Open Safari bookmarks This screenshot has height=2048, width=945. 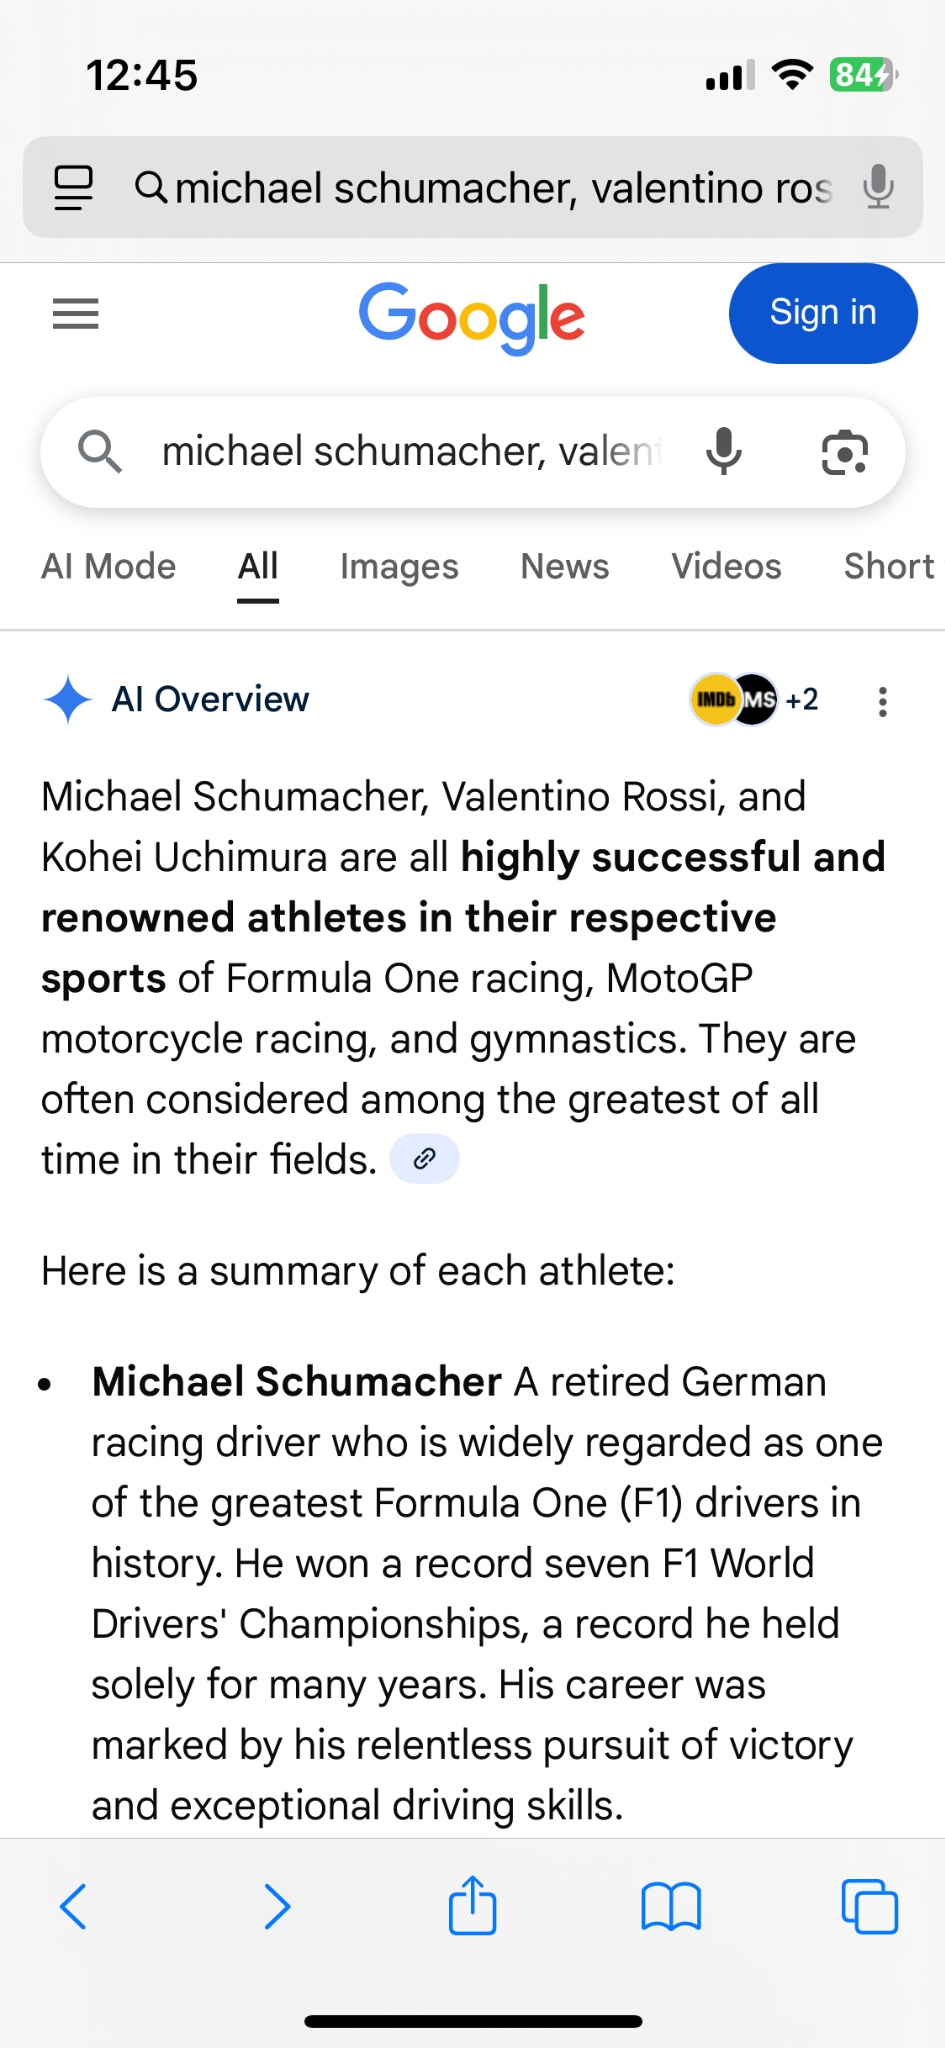point(671,1906)
